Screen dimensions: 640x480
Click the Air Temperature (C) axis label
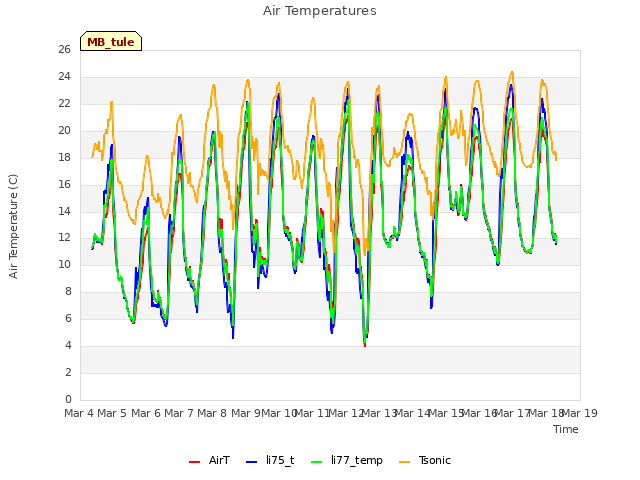pos(13,226)
